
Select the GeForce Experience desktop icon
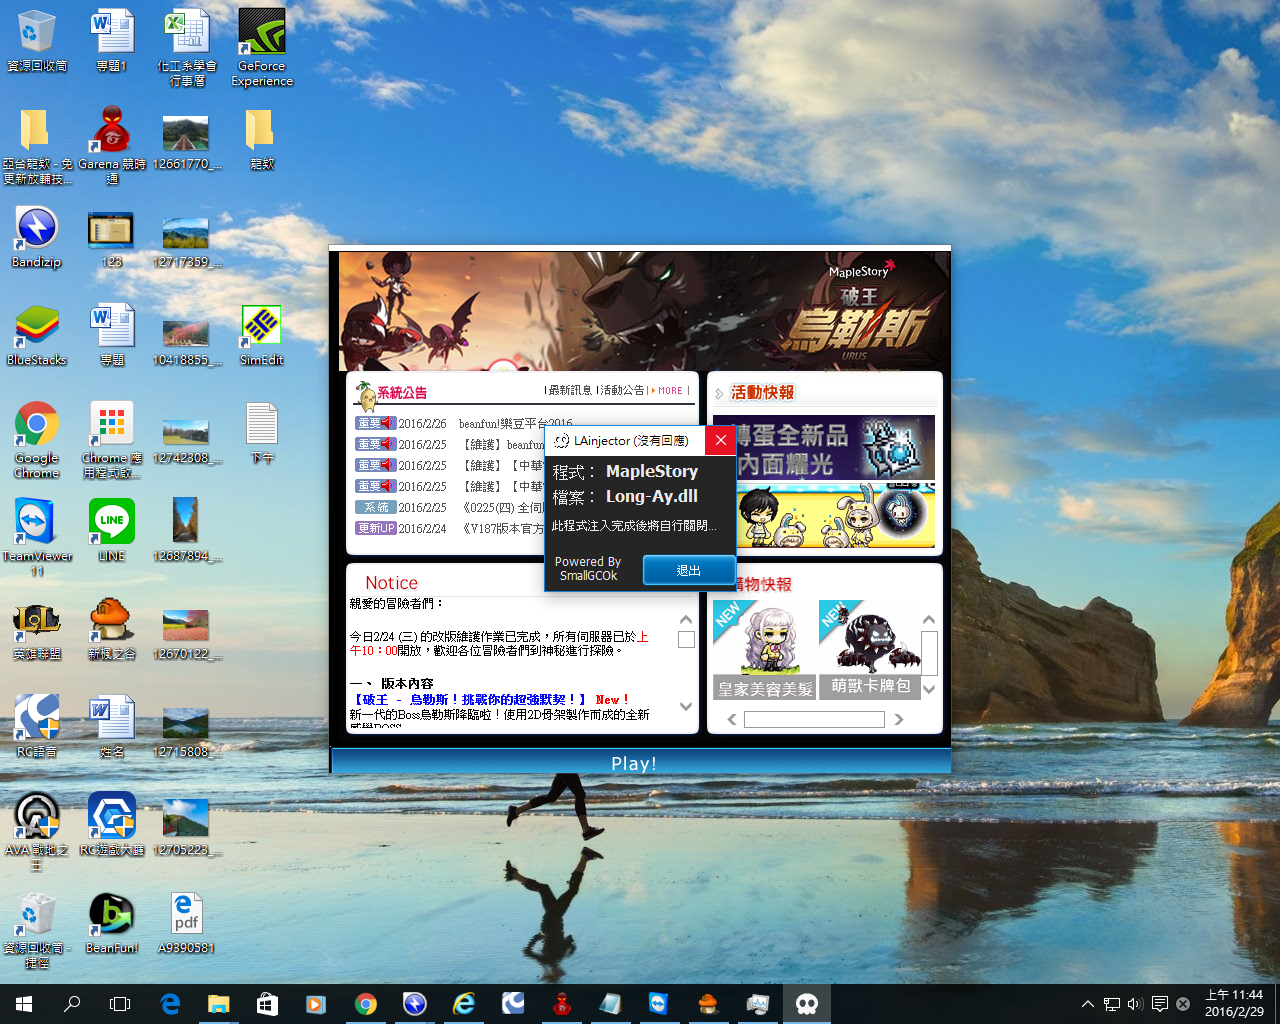(x=262, y=47)
